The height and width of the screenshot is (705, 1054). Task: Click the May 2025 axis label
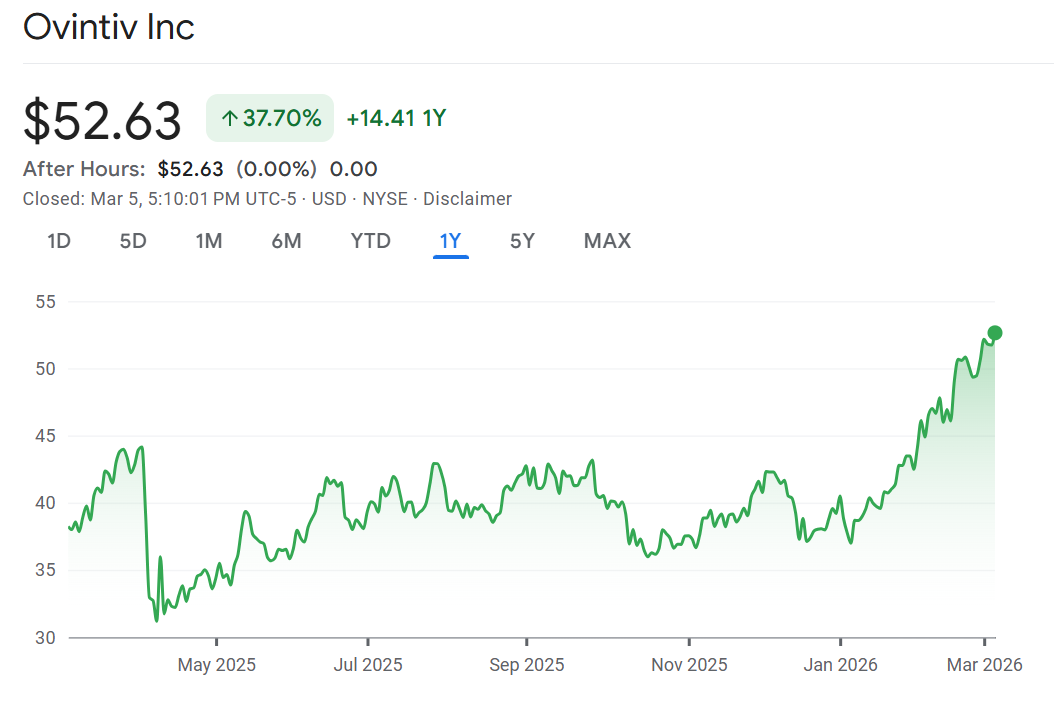click(217, 665)
